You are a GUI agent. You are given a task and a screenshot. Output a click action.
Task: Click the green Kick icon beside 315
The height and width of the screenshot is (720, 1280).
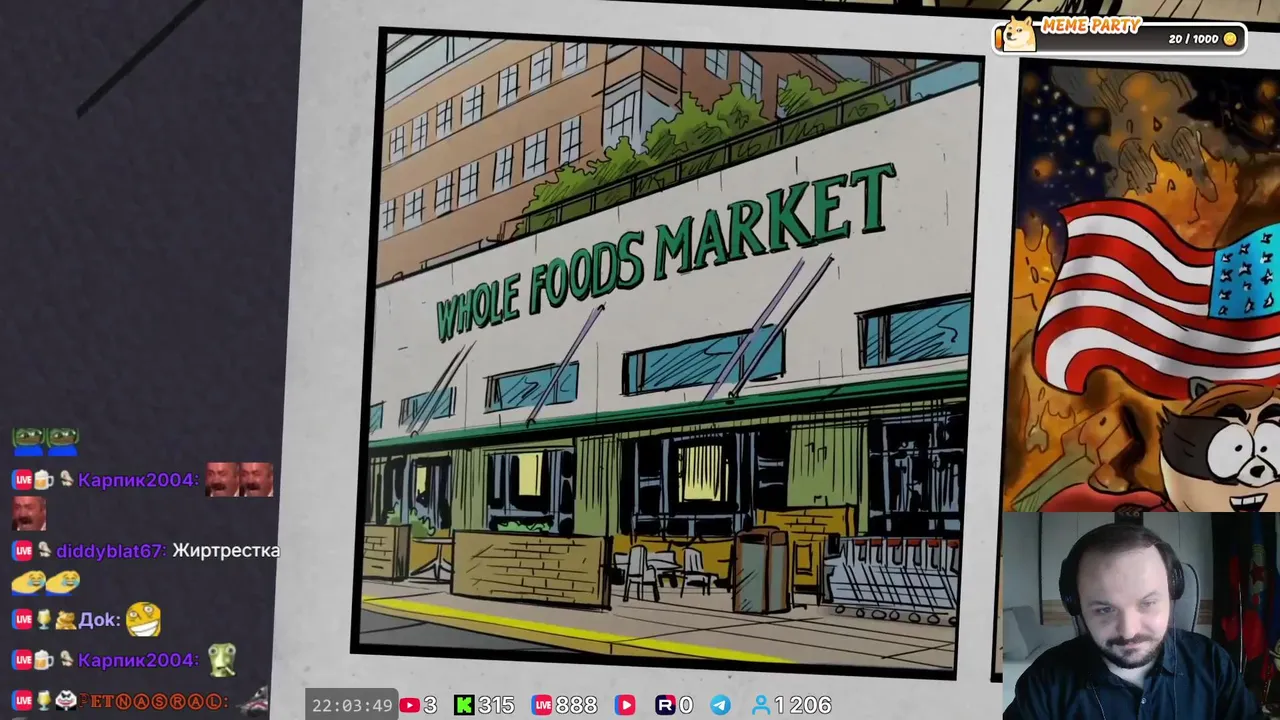click(x=464, y=705)
